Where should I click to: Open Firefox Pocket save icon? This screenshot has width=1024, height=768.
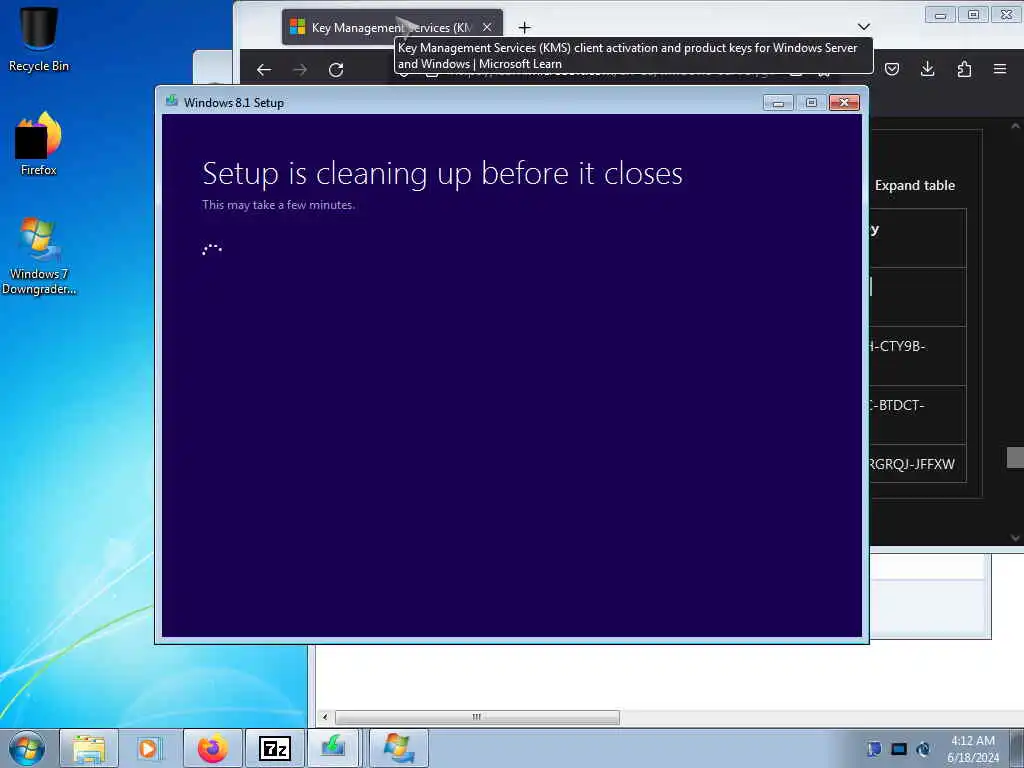(892, 69)
